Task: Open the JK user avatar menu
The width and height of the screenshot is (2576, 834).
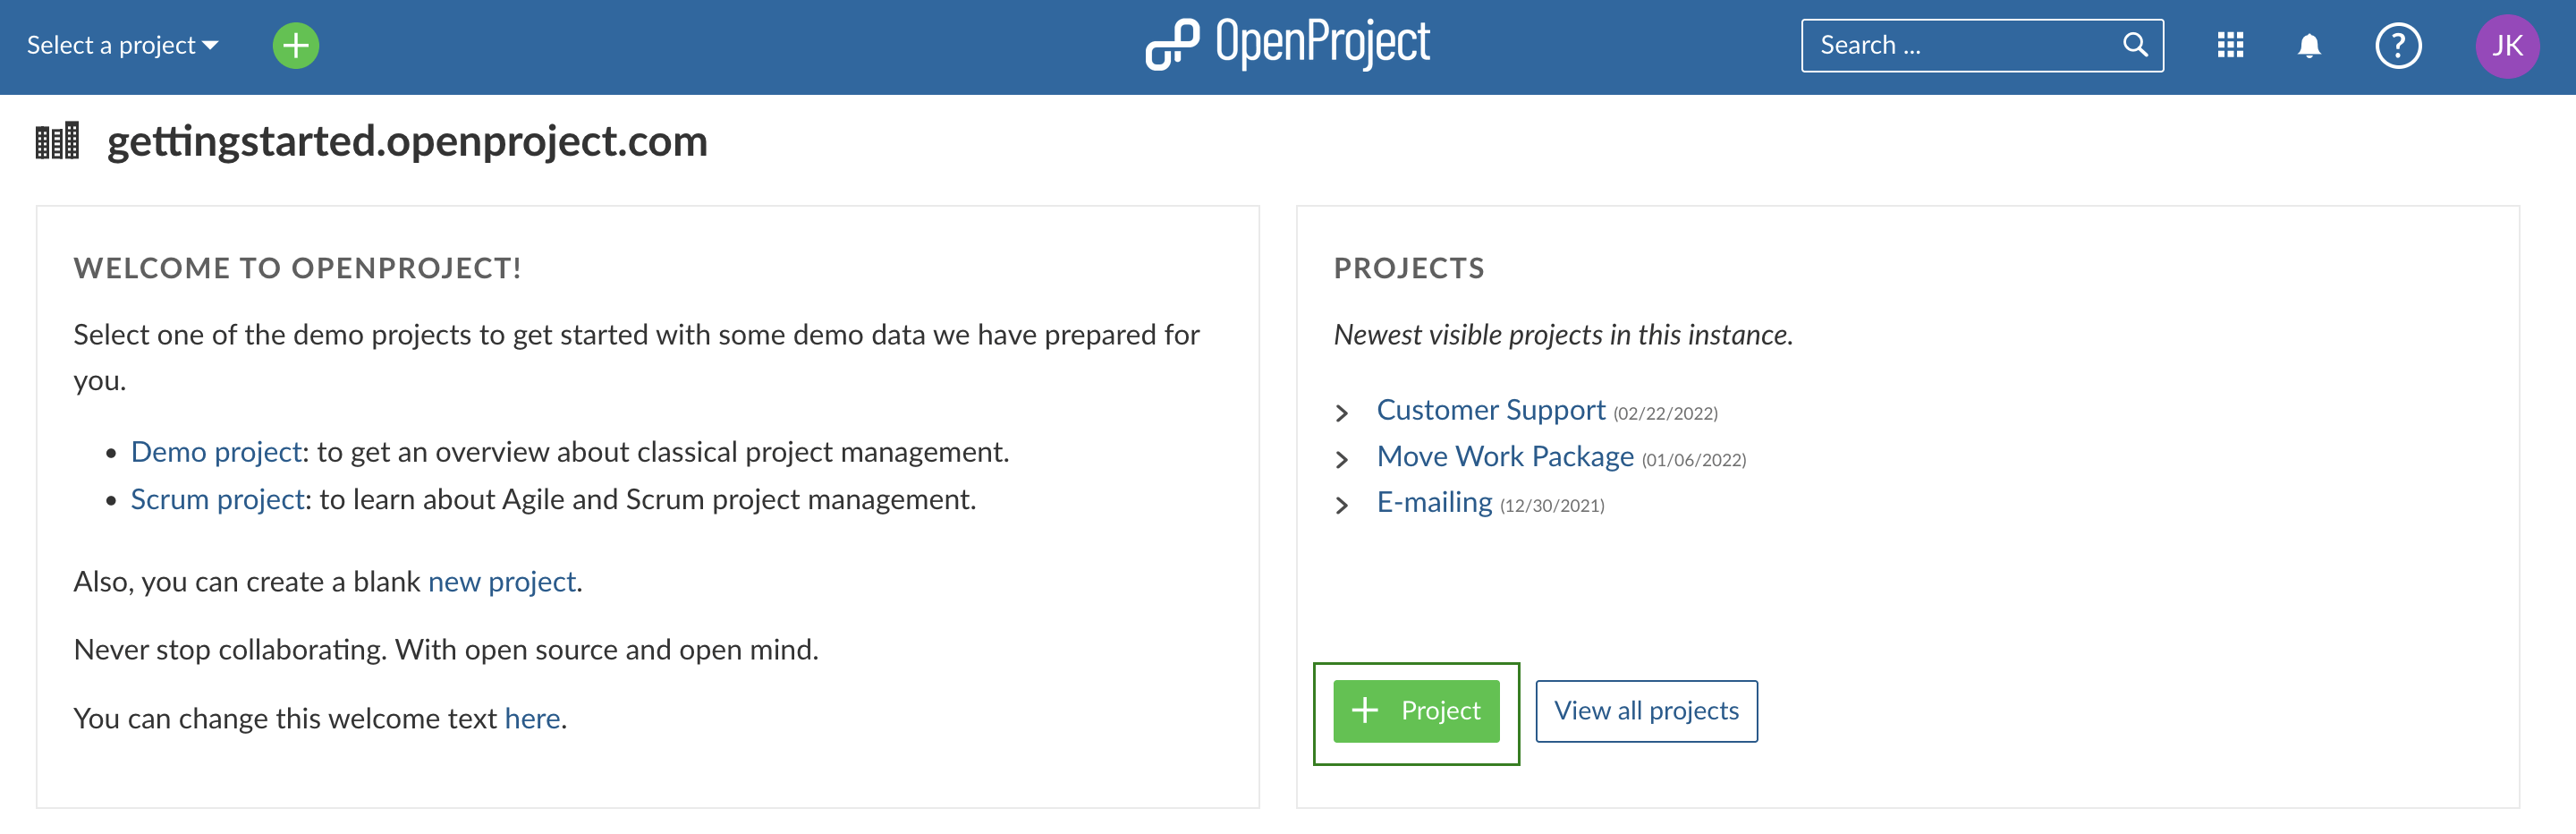Action: [2506, 46]
